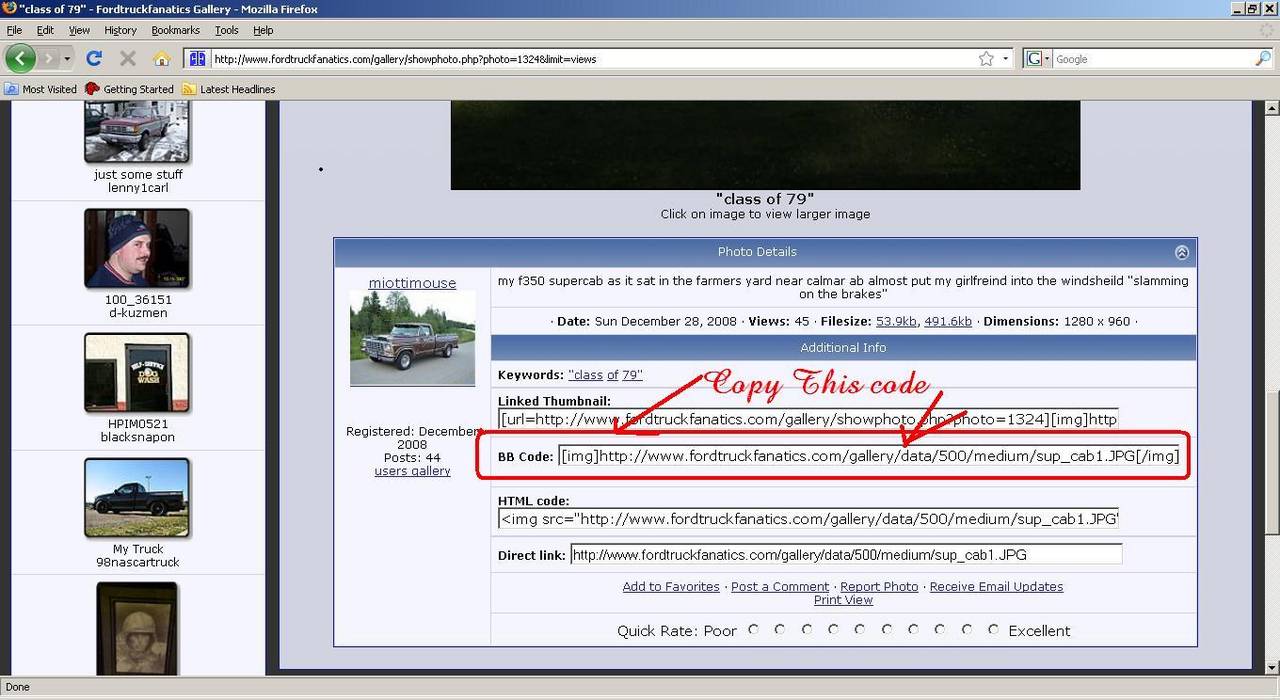1280x700 pixels.
Task: Open miottimouse avatar truck image
Action: [x=412, y=338]
